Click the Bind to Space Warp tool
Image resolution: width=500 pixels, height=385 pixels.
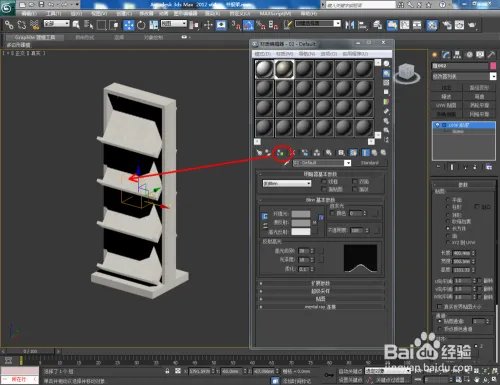[x=35, y=25]
